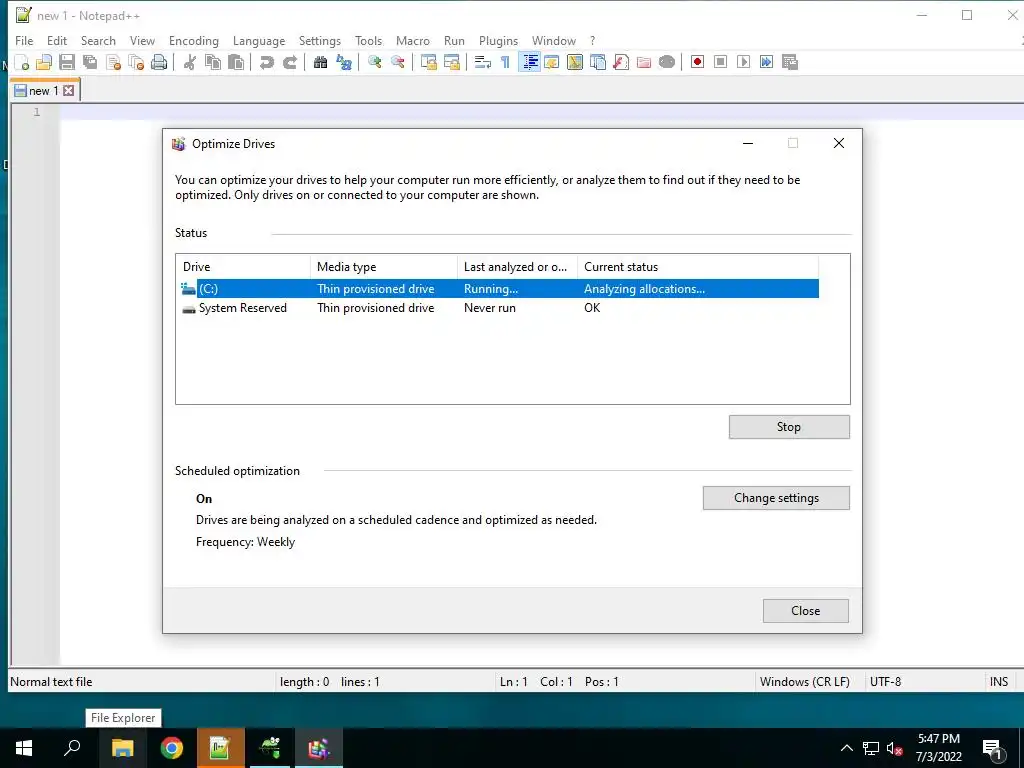Open the Search menu

(x=98, y=40)
